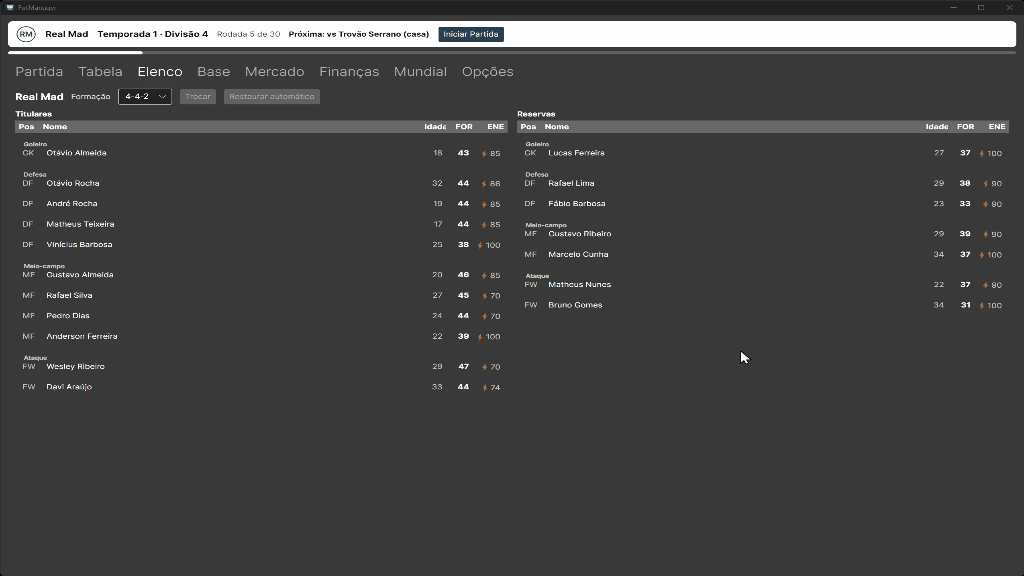
Task: Click the Rodada 5 de 30 text
Action: (248, 34)
